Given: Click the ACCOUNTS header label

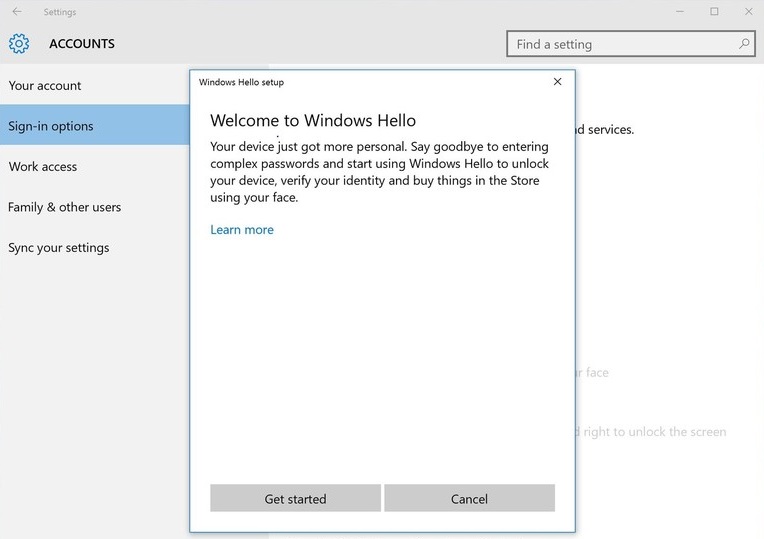Looking at the screenshot, I should click(x=82, y=44).
